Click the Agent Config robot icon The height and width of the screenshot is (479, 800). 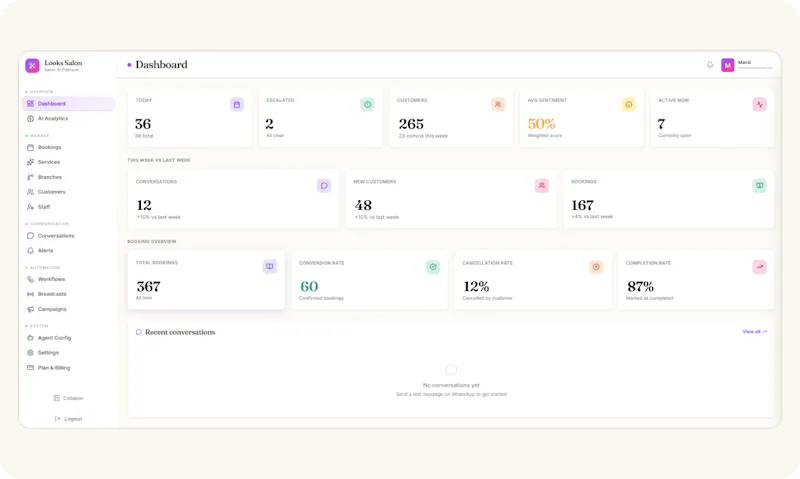pos(30,338)
